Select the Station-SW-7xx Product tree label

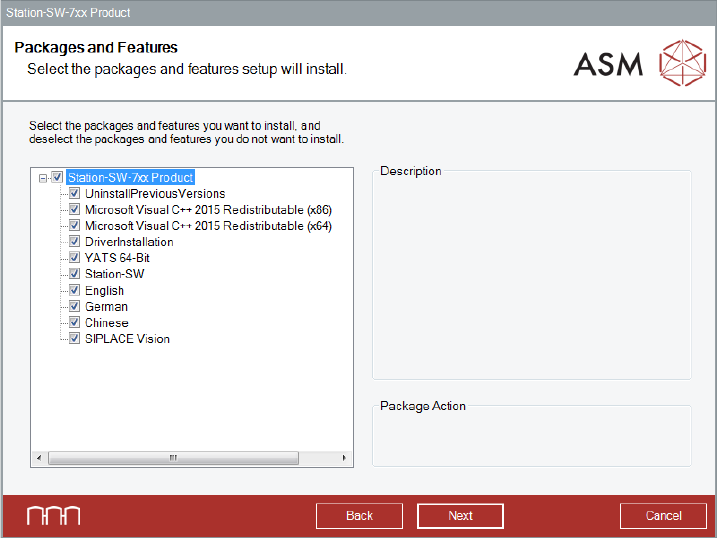click(x=130, y=177)
